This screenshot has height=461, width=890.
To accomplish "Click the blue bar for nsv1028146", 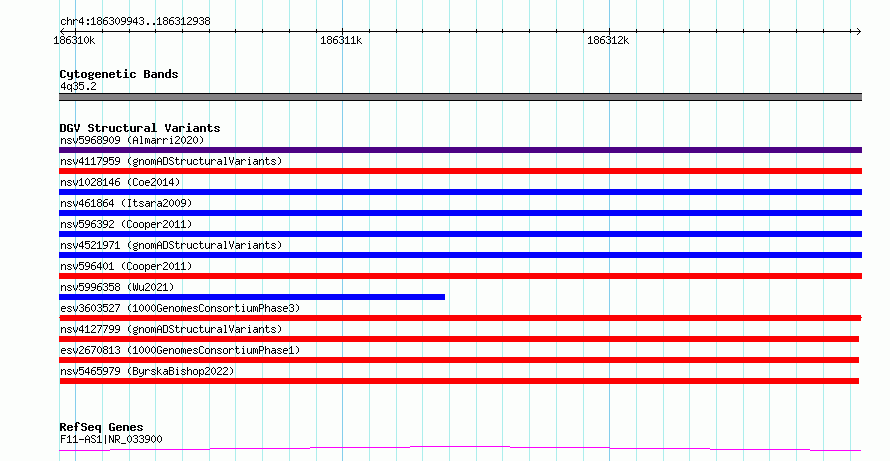I will 460,192.
